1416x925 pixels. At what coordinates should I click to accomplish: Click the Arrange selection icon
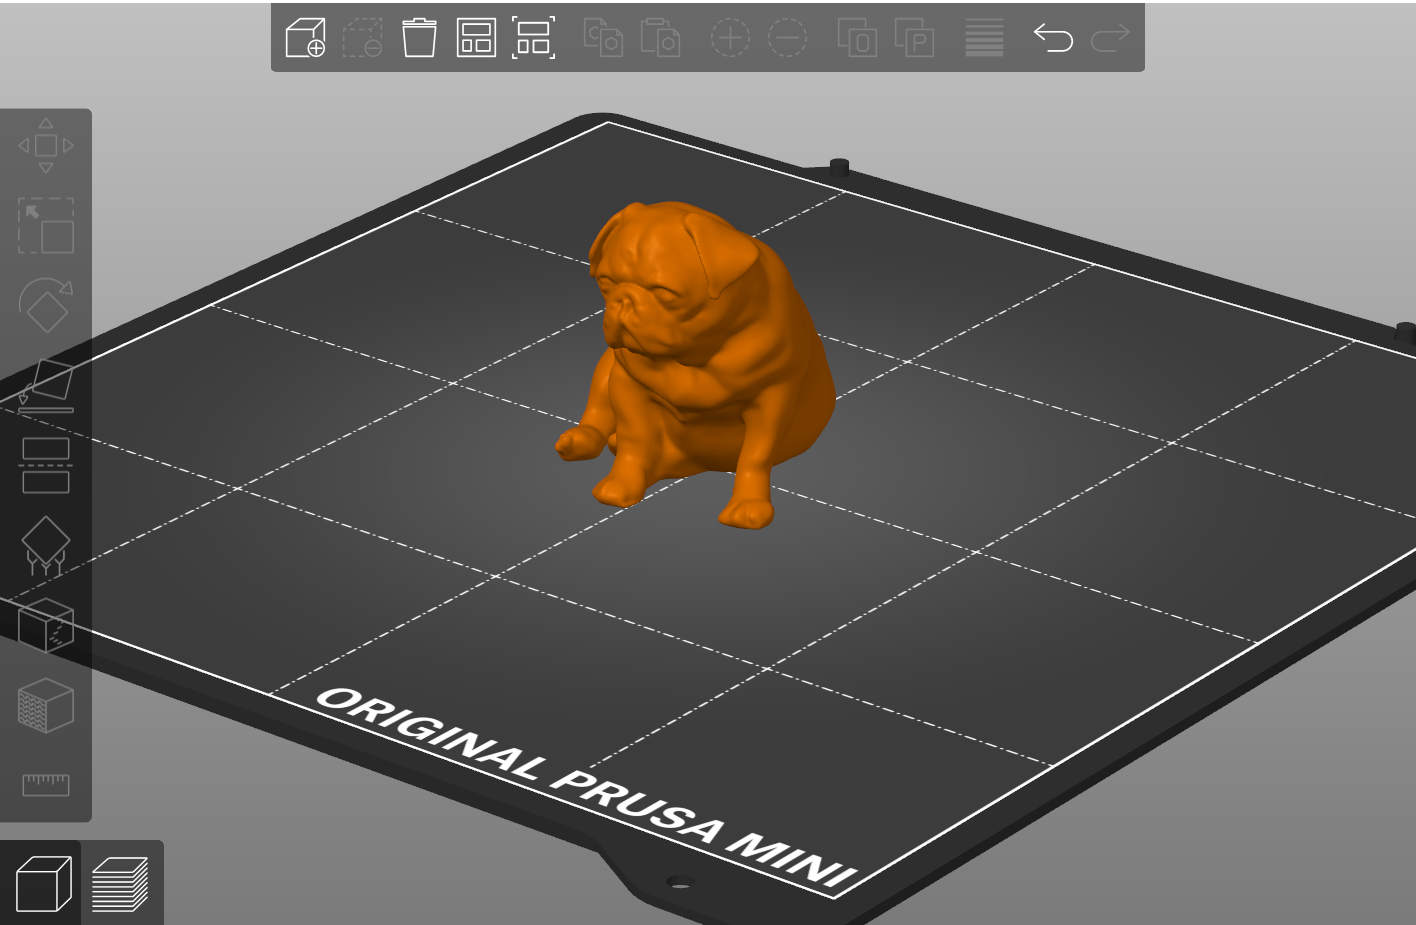(533, 38)
